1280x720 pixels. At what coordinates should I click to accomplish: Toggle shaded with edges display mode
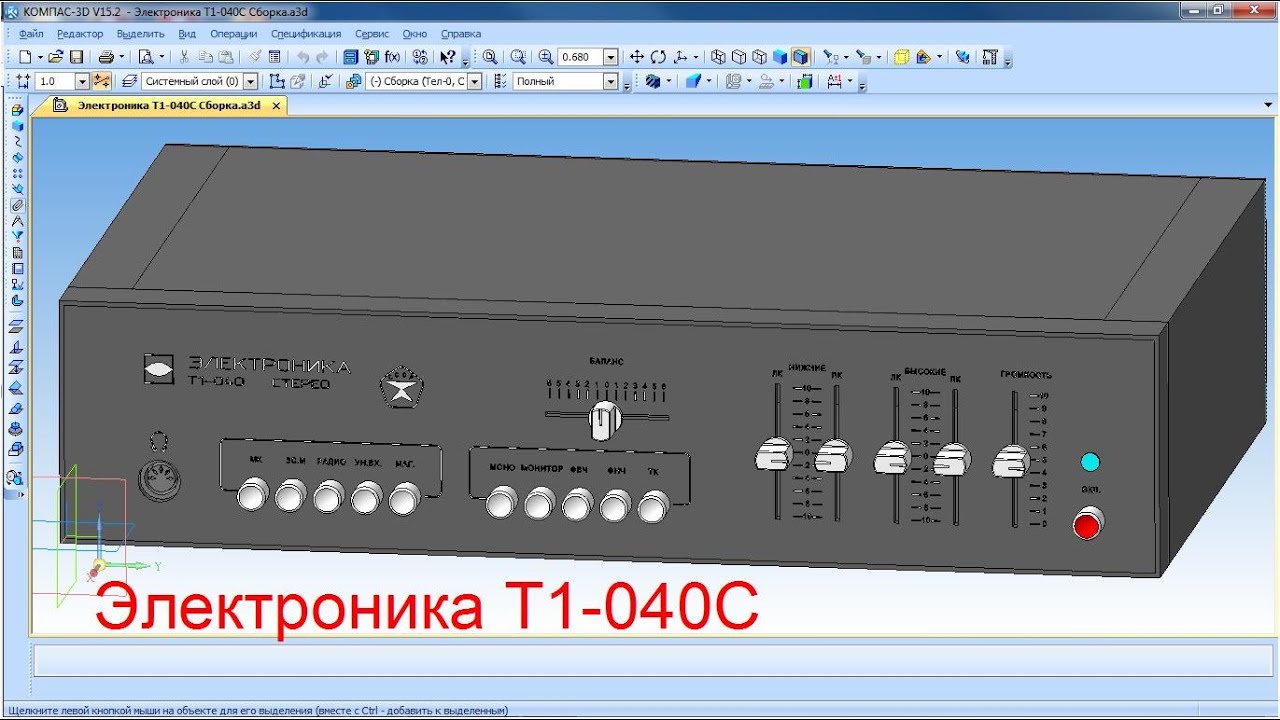point(800,57)
